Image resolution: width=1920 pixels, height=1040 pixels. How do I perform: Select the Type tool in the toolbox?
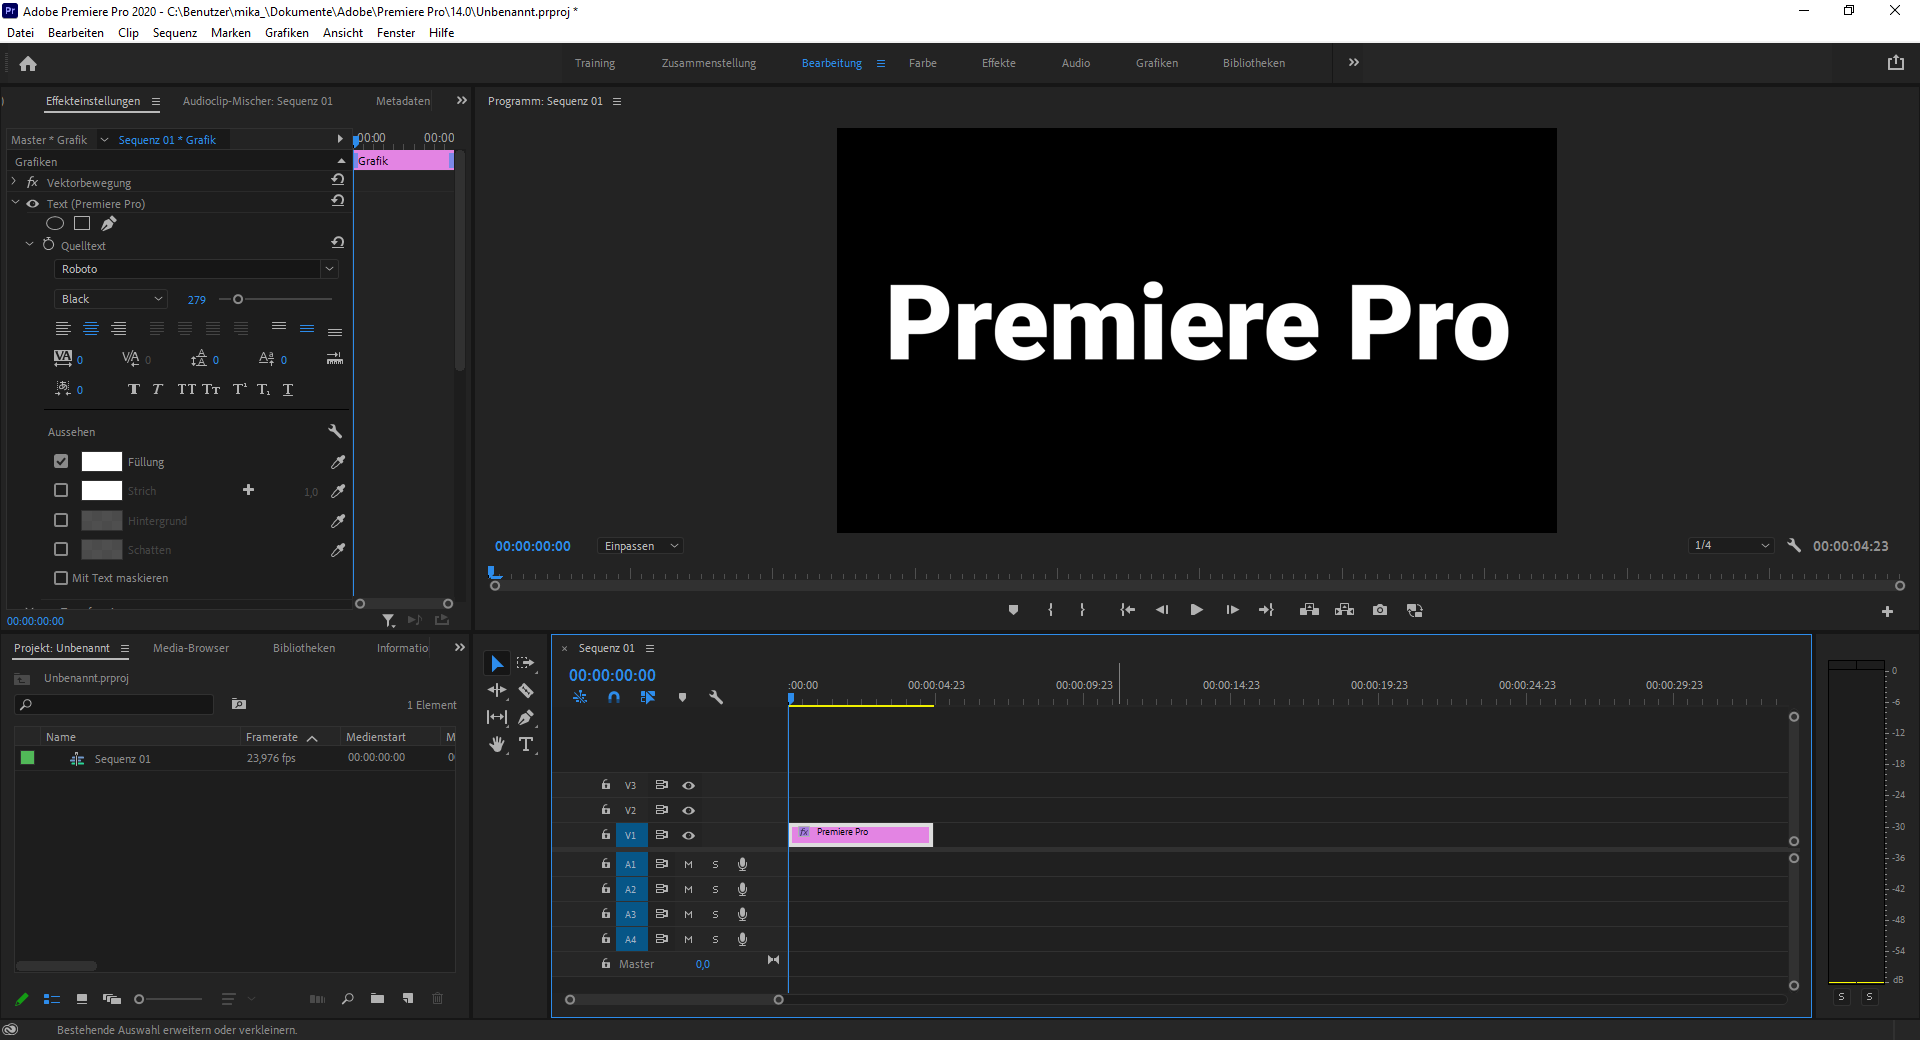[x=526, y=744]
